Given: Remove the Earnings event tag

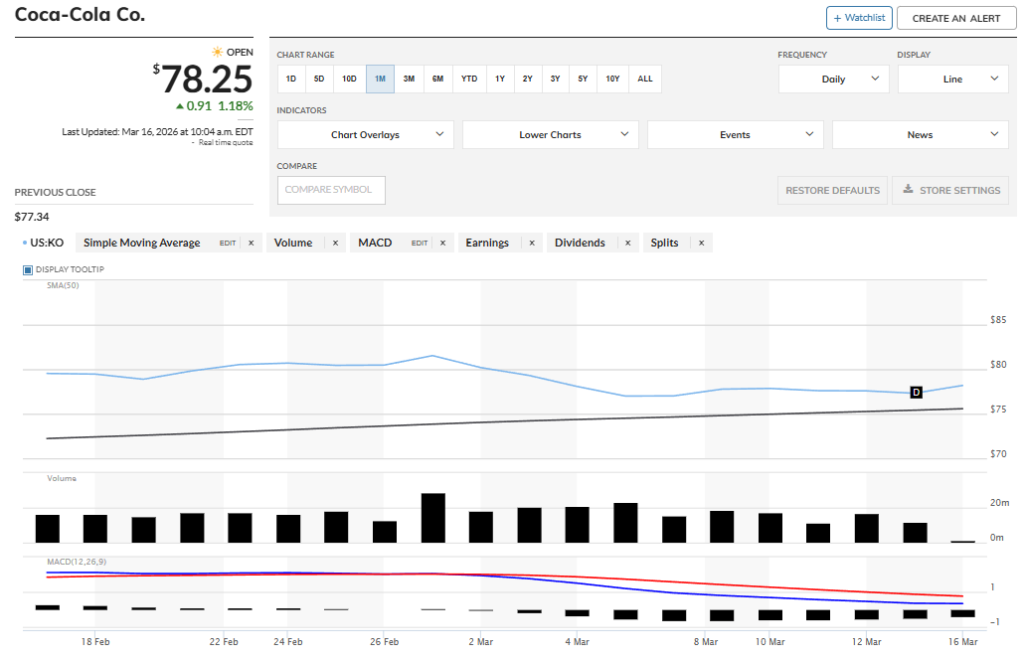Looking at the screenshot, I should (x=531, y=243).
